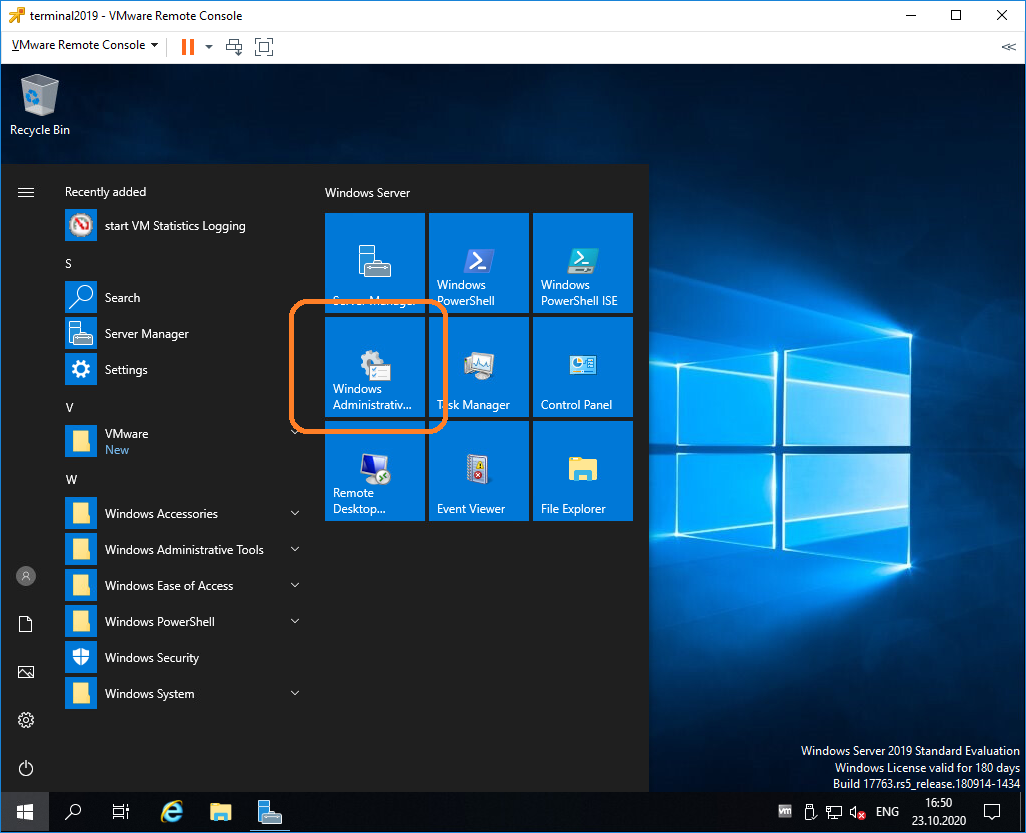Open the taskbar search magnifier
1026x833 pixels.
tap(73, 812)
